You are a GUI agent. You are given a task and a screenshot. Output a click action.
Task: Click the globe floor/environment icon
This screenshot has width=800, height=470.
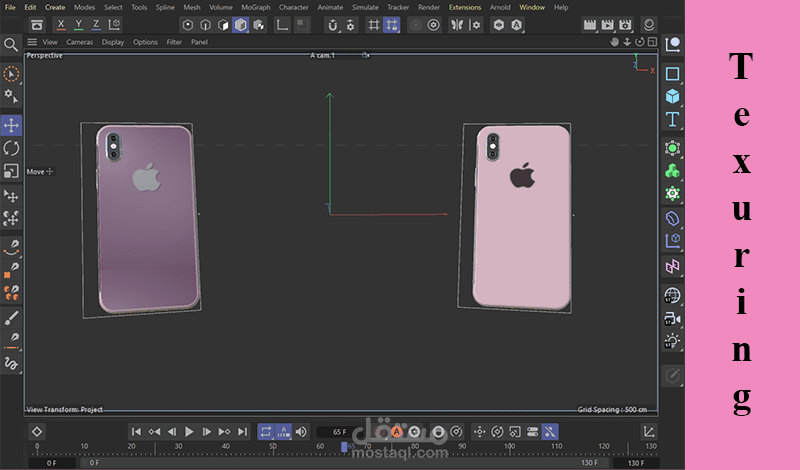click(672, 295)
